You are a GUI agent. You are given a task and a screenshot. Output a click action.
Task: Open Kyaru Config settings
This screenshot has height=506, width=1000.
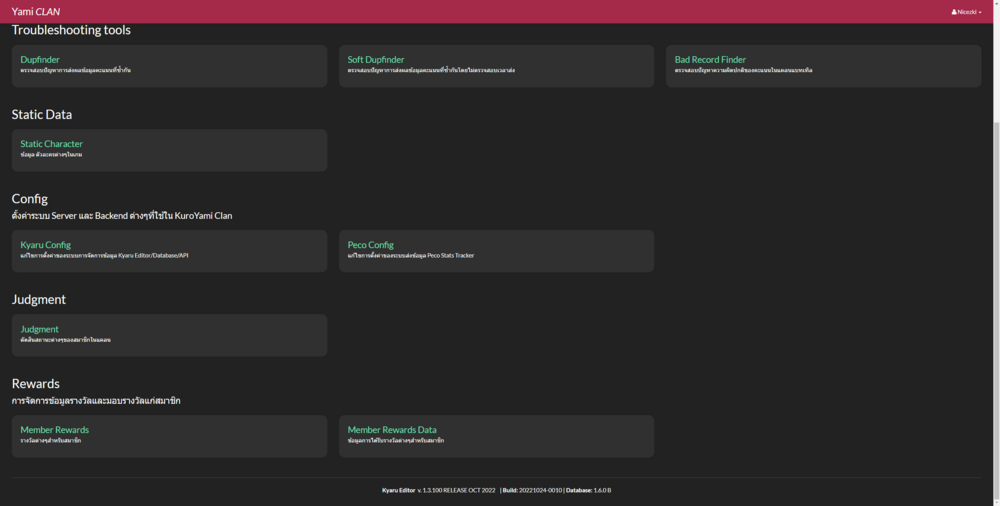tap(45, 245)
